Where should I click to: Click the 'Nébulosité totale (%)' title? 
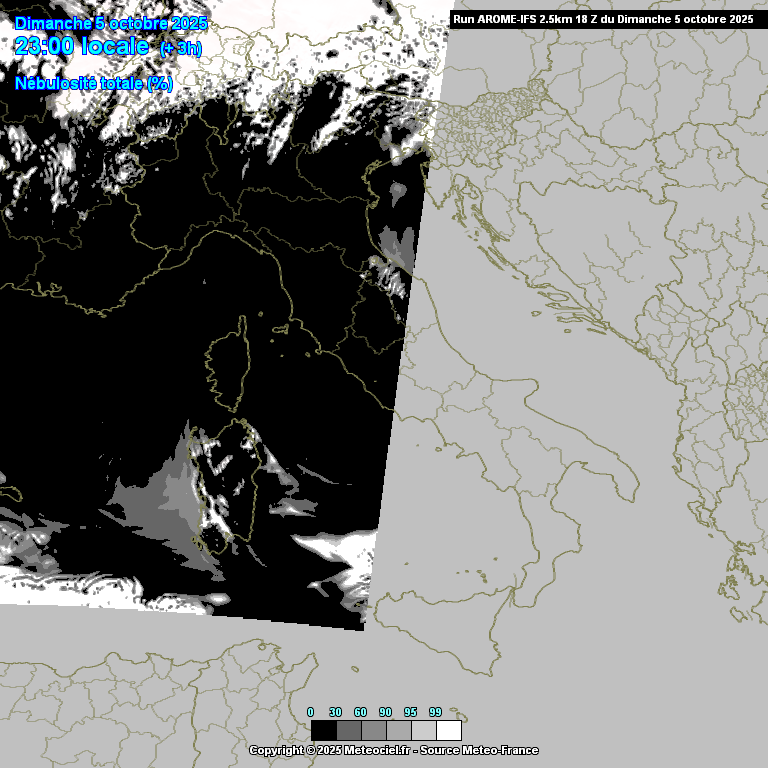(x=94, y=84)
